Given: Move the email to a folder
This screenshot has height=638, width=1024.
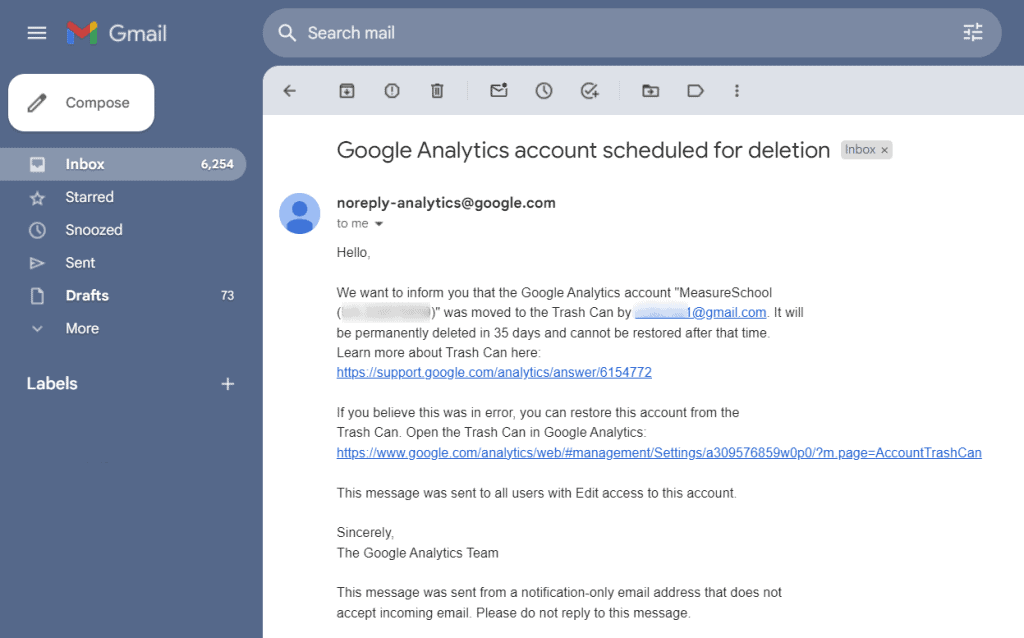Looking at the screenshot, I should pyautogui.click(x=649, y=90).
